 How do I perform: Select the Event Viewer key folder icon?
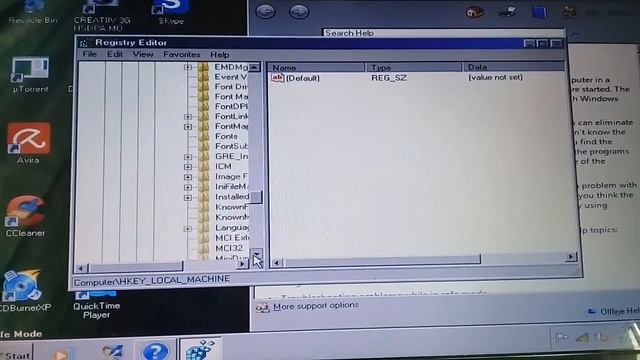coord(204,77)
